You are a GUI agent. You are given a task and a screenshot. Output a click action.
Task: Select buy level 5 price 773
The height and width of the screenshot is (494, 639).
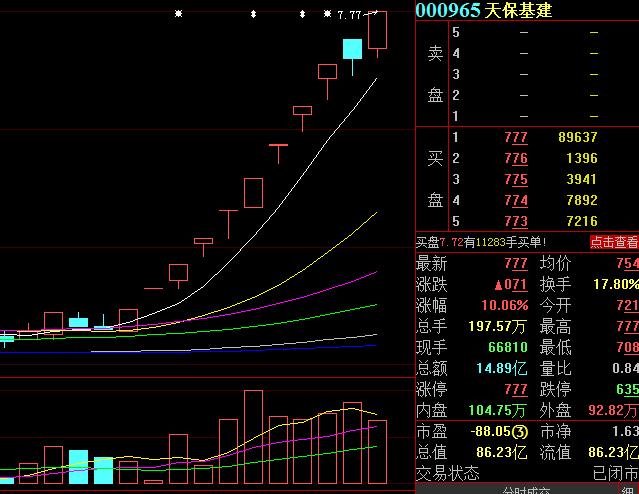(516, 221)
